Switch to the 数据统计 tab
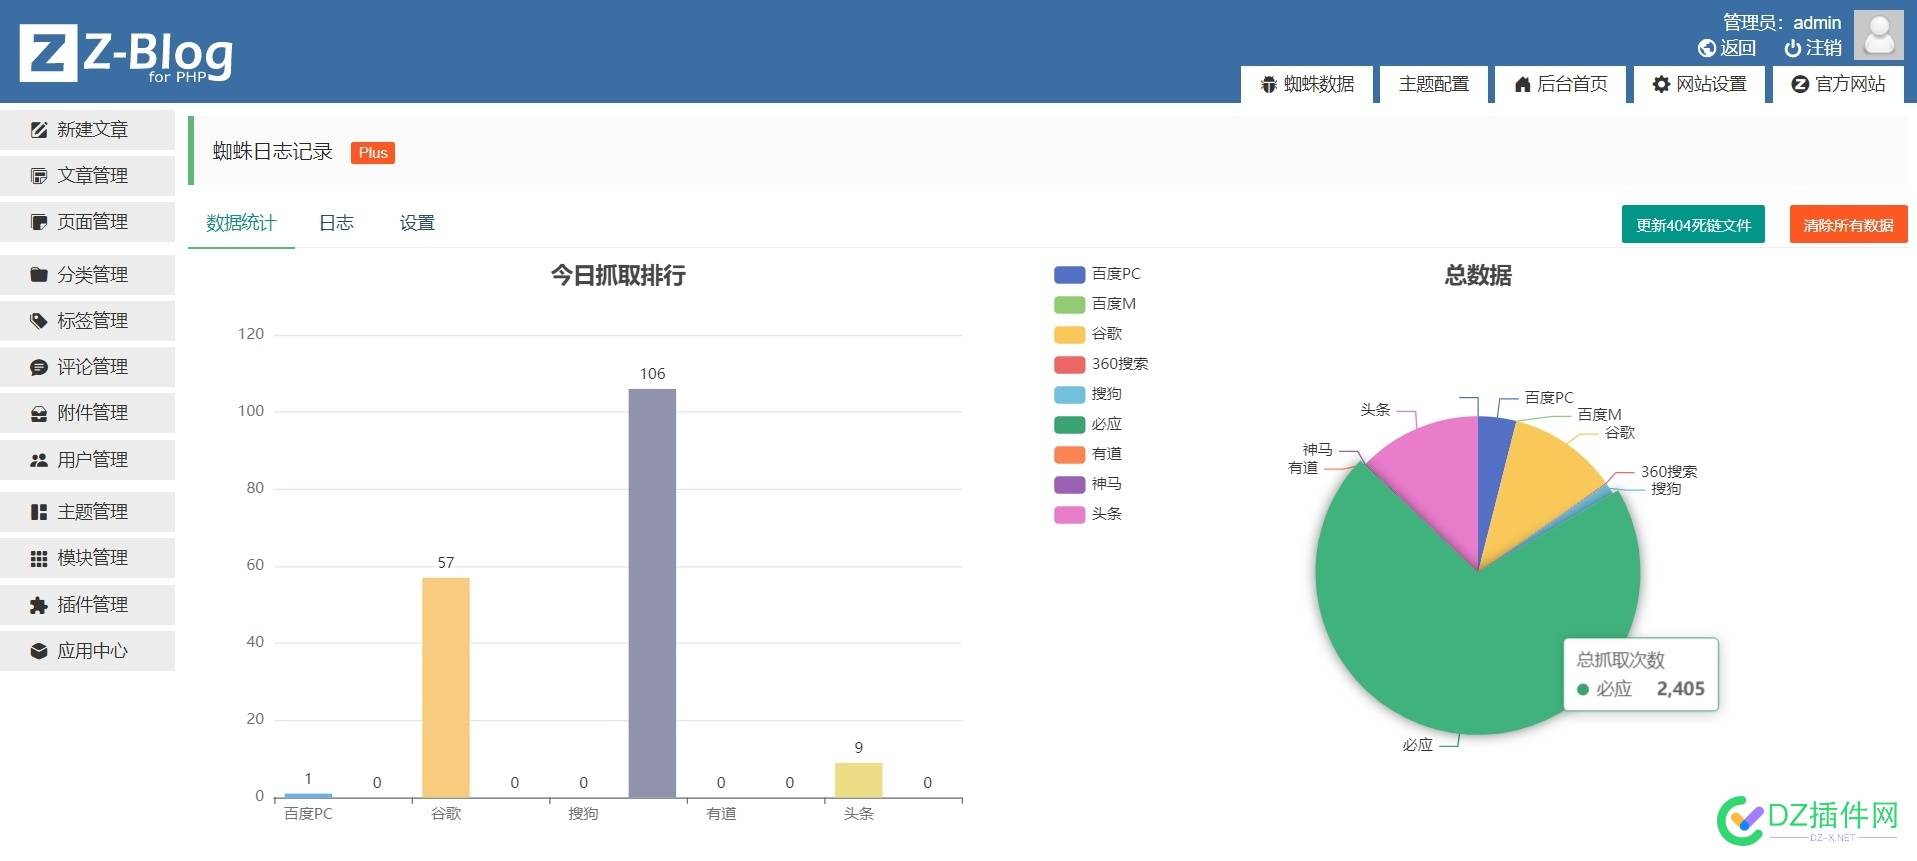Viewport: 1917px width, 861px height. (x=241, y=223)
